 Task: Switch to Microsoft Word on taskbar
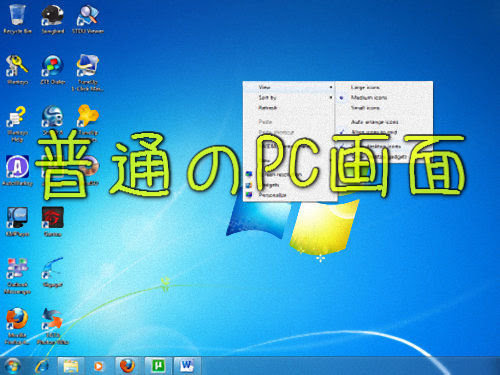187,366
